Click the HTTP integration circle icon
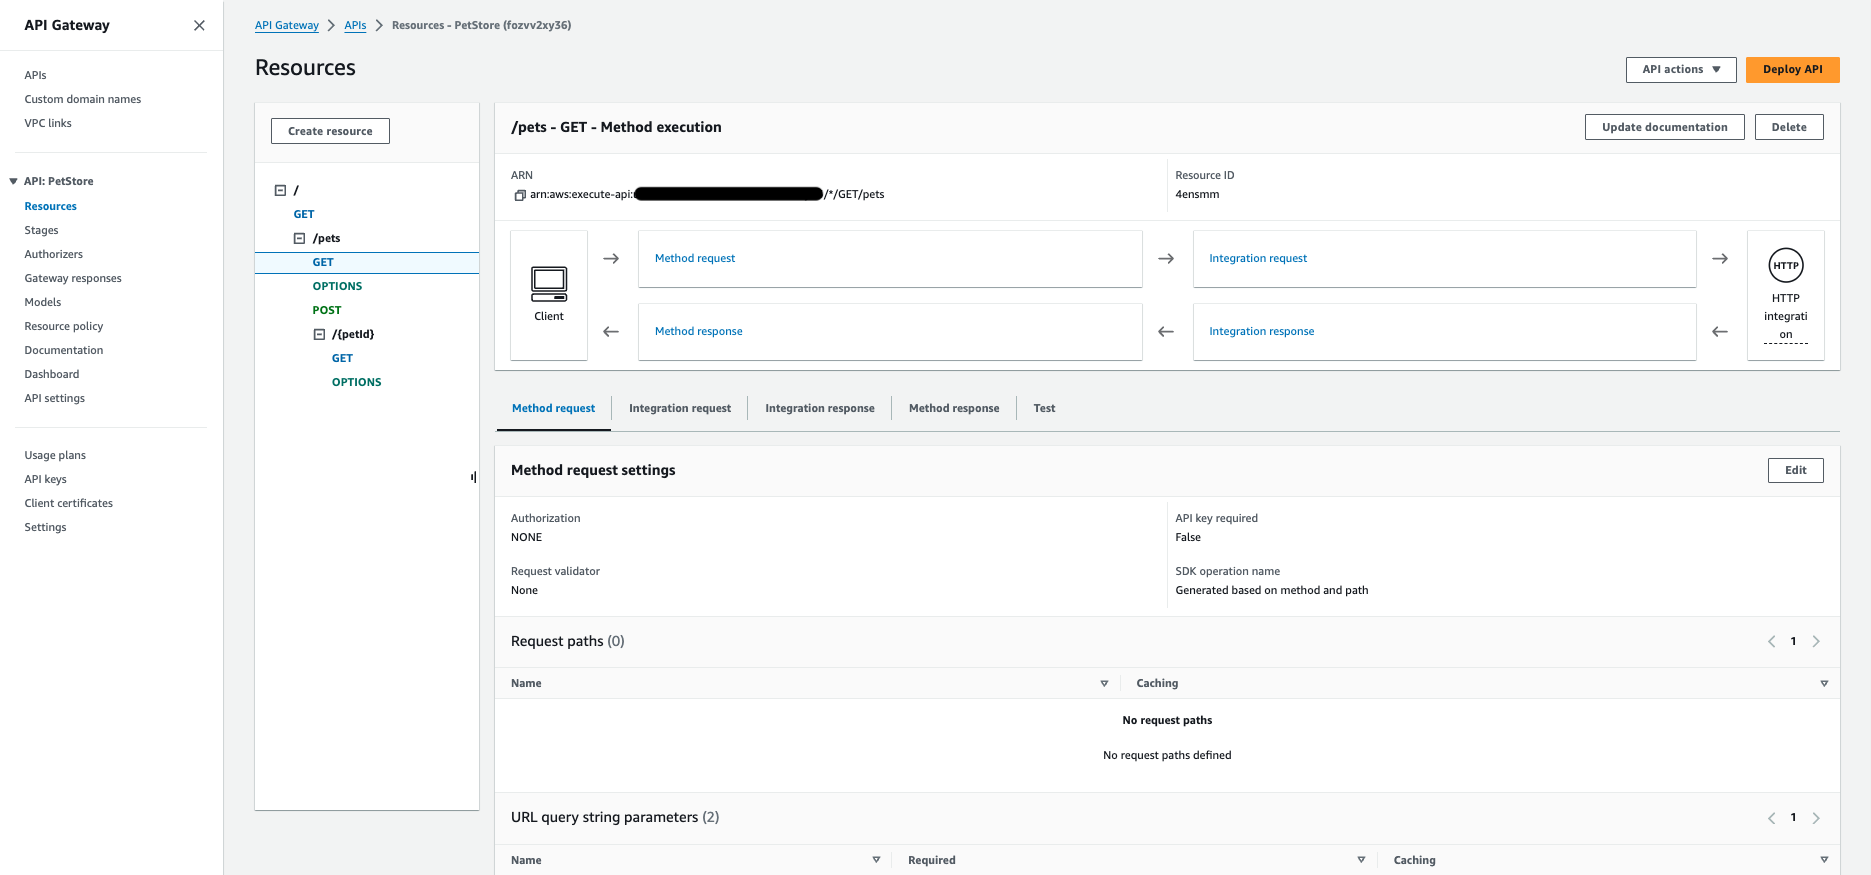Viewport: 1871px width, 875px height. point(1785,266)
